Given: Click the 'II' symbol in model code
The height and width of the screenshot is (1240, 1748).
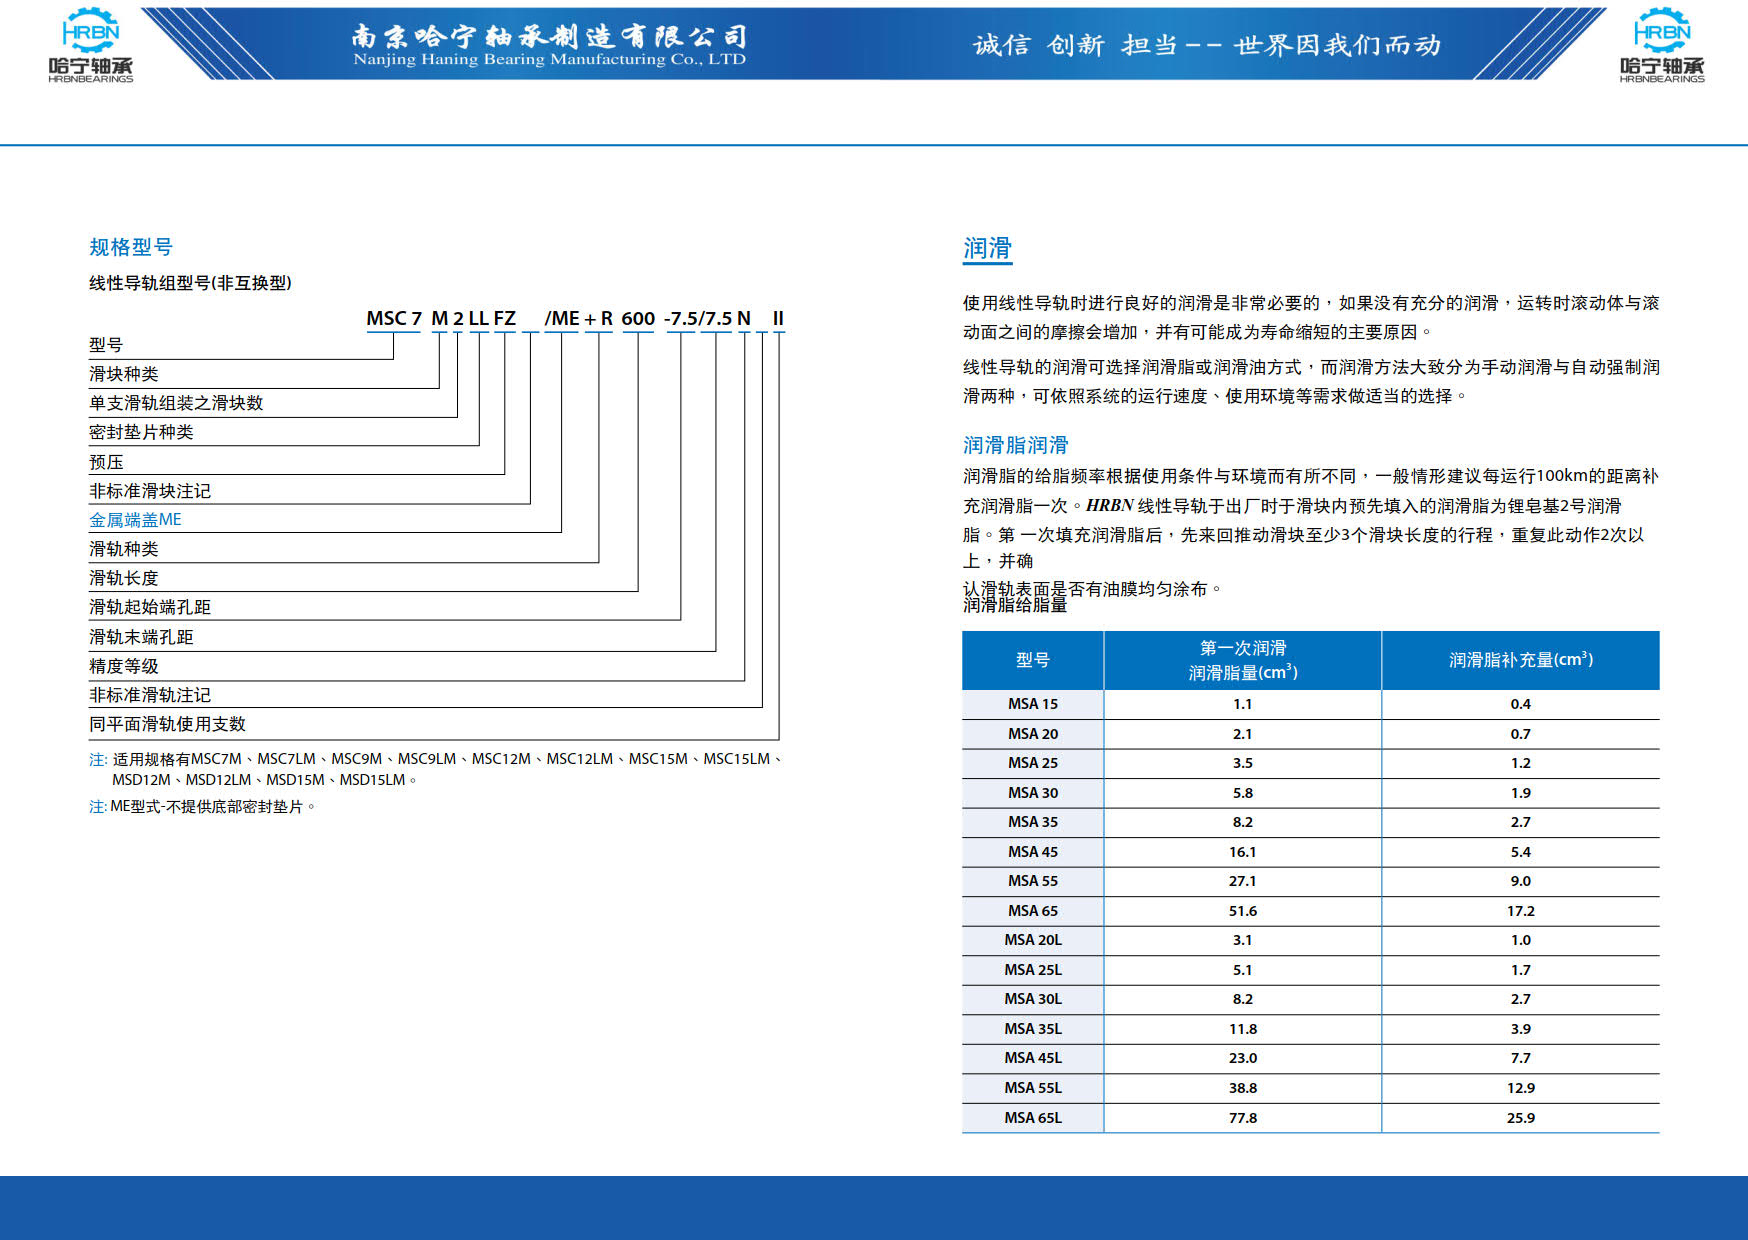Looking at the screenshot, I should pyautogui.click(x=778, y=318).
